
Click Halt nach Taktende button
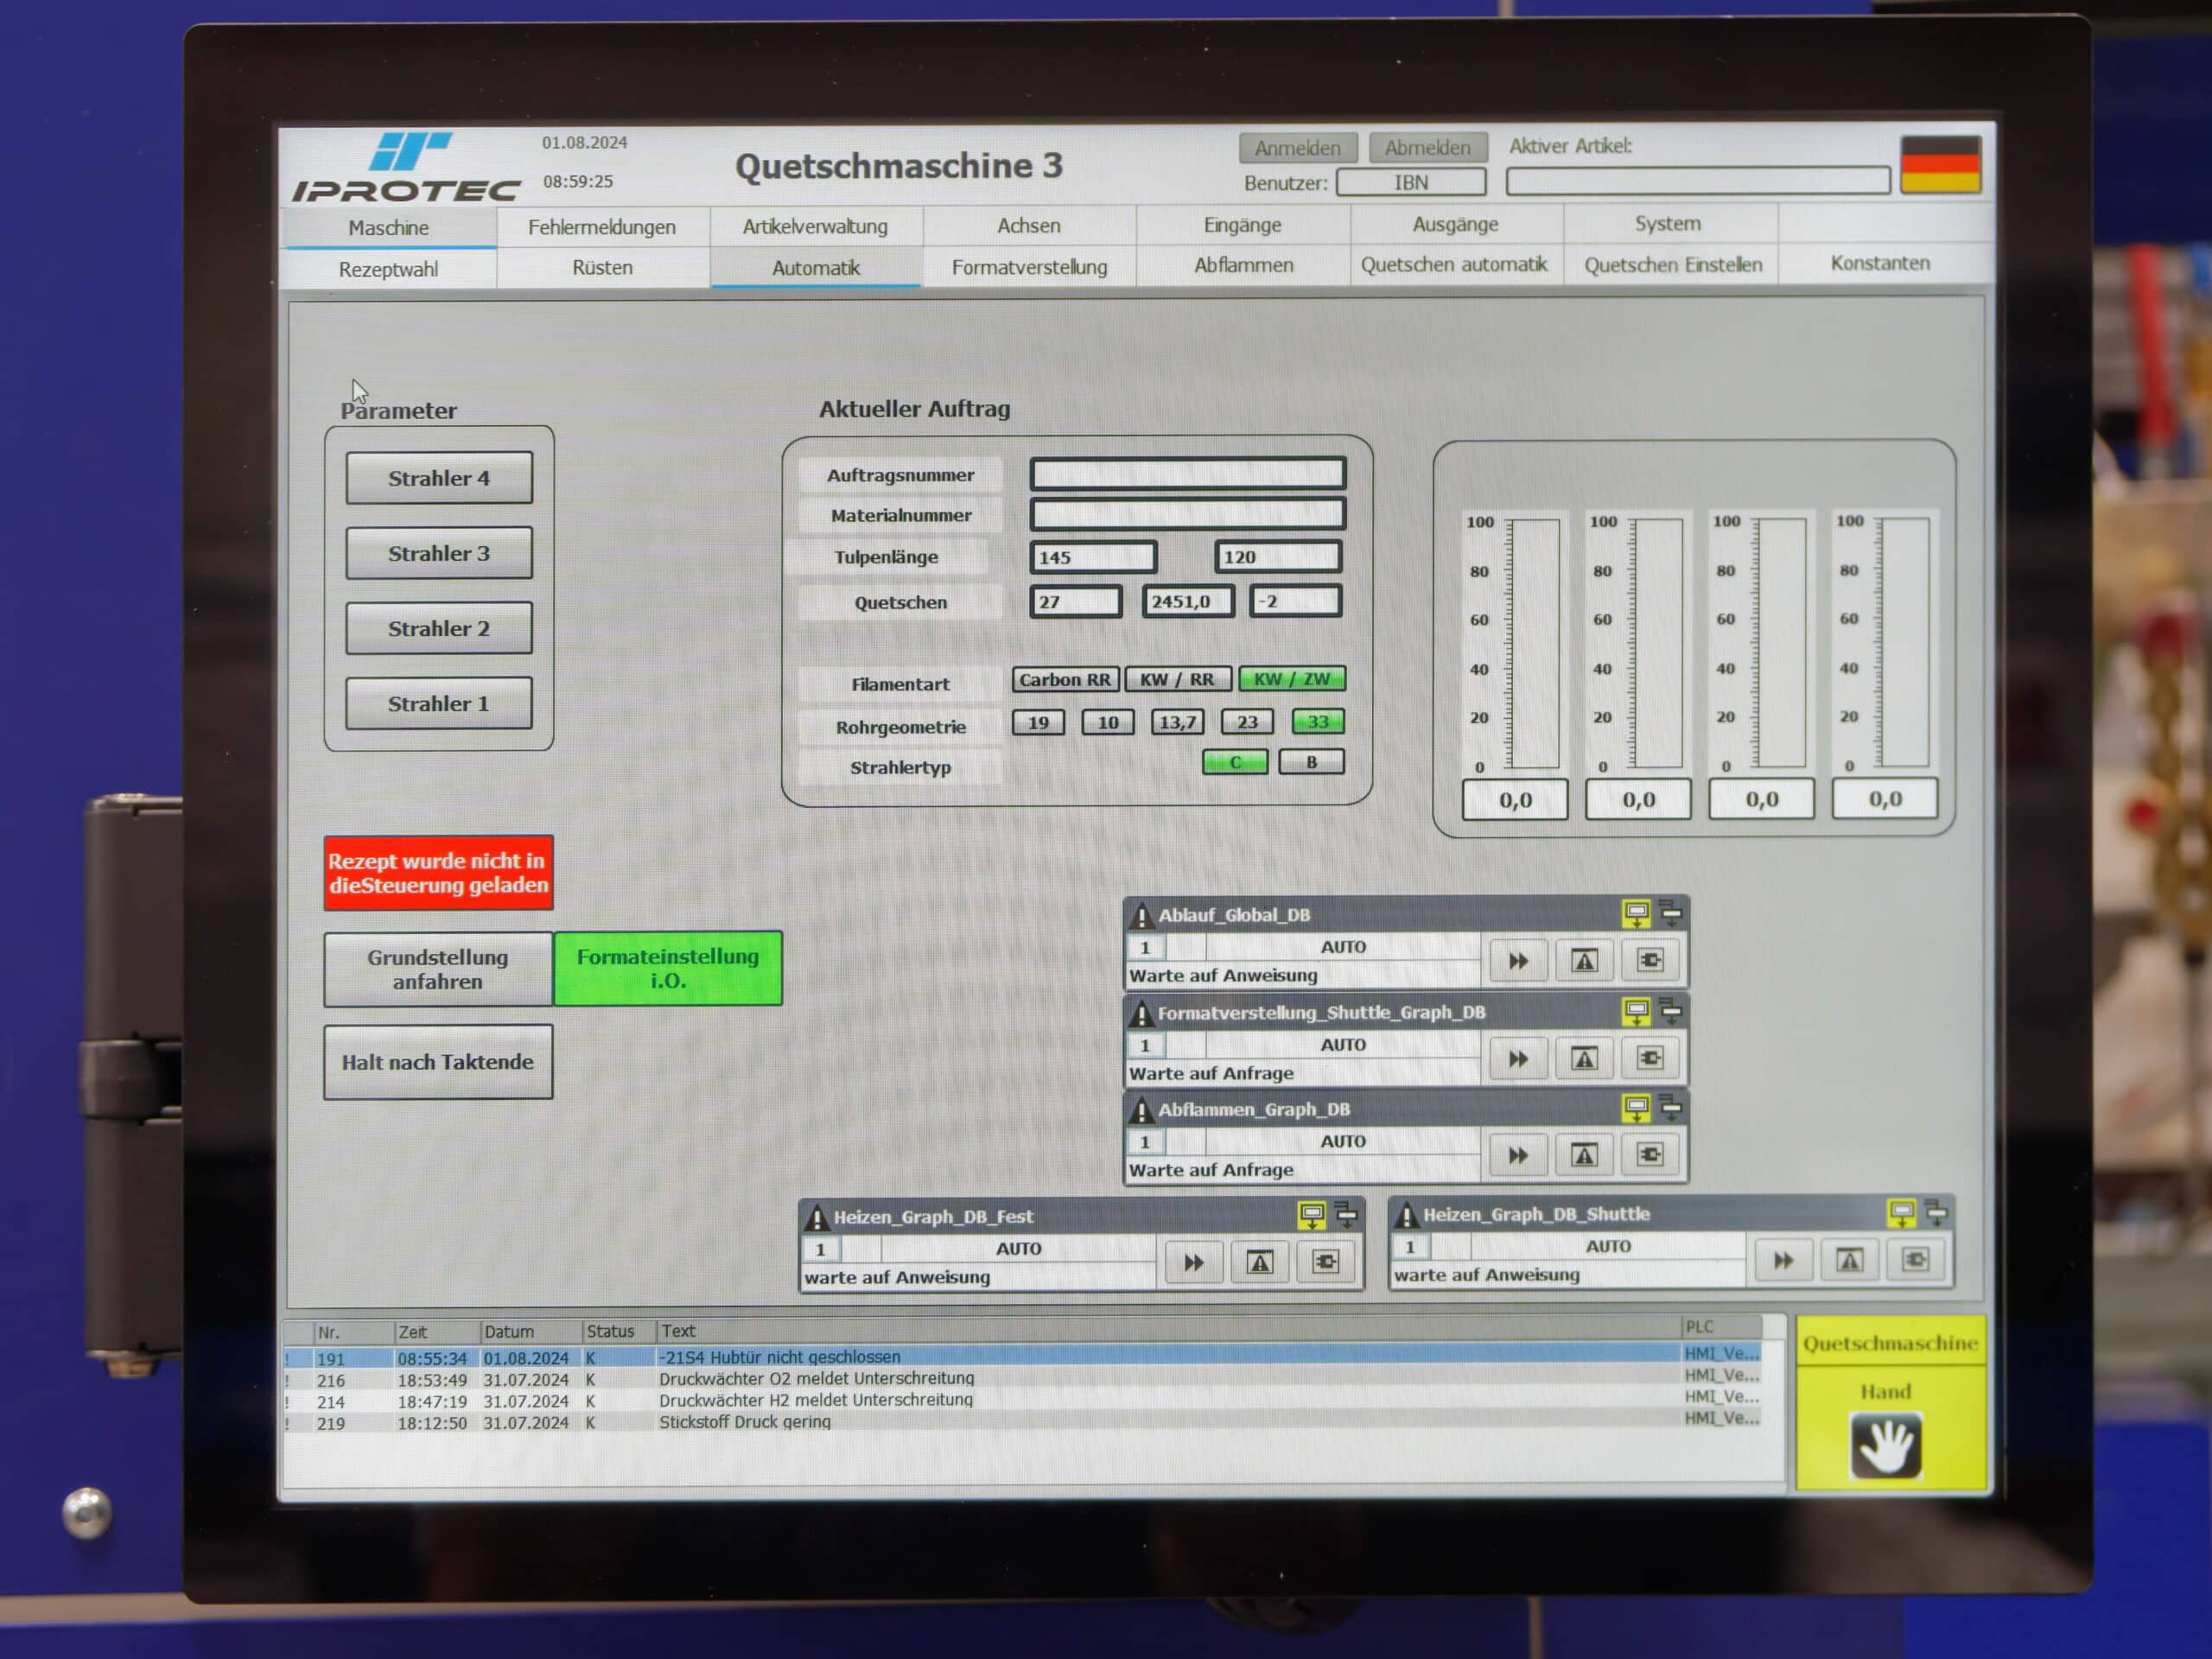pos(438,1062)
